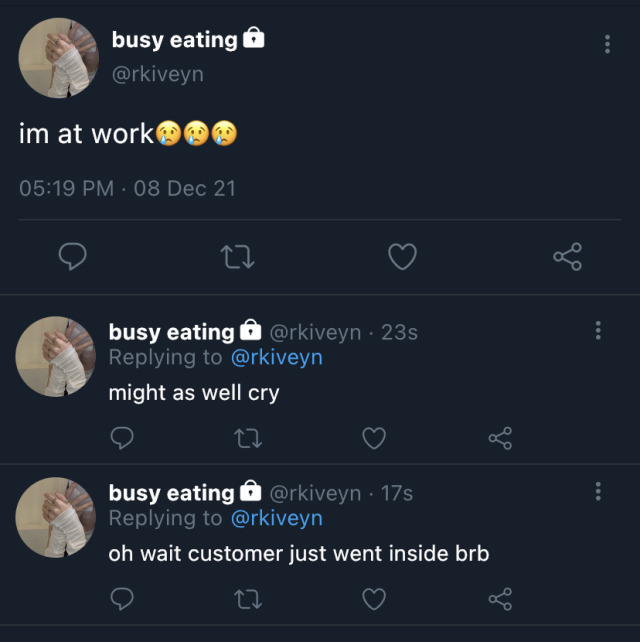Reply to the "customer just went inside" tweet
This screenshot has height=642, width=640.
pyautogui.click(x=122, y=598)
